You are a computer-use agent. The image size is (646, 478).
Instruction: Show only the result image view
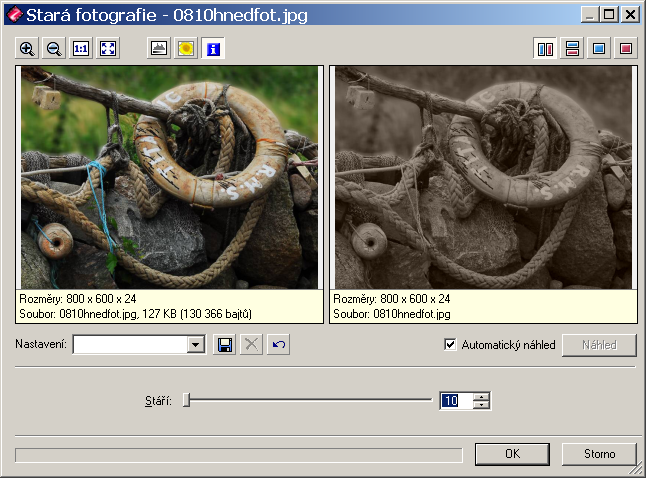coord(626,48)
